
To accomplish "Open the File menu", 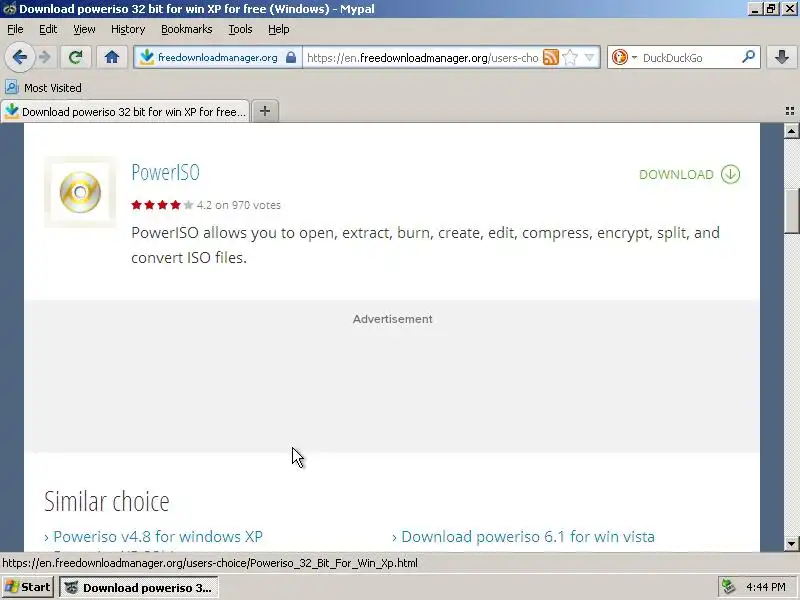I will point(15,29).
